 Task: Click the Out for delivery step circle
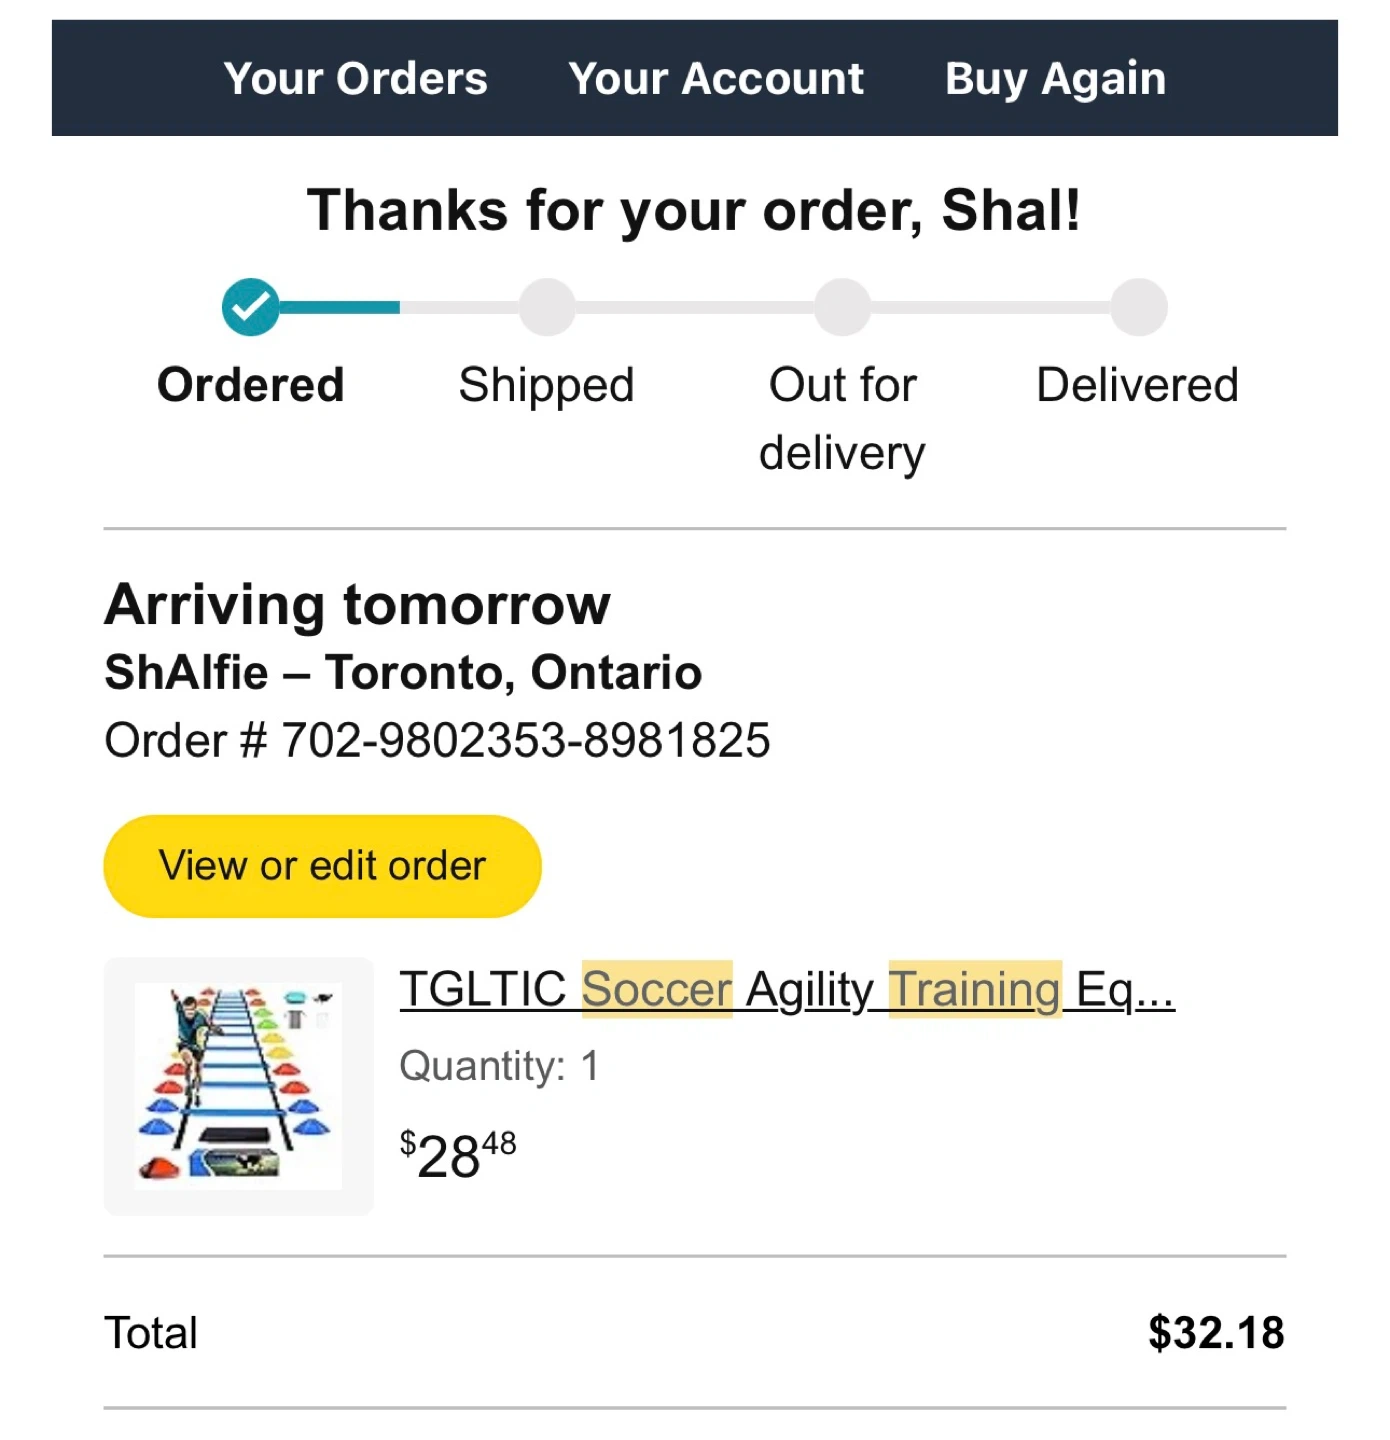point(842,307)
